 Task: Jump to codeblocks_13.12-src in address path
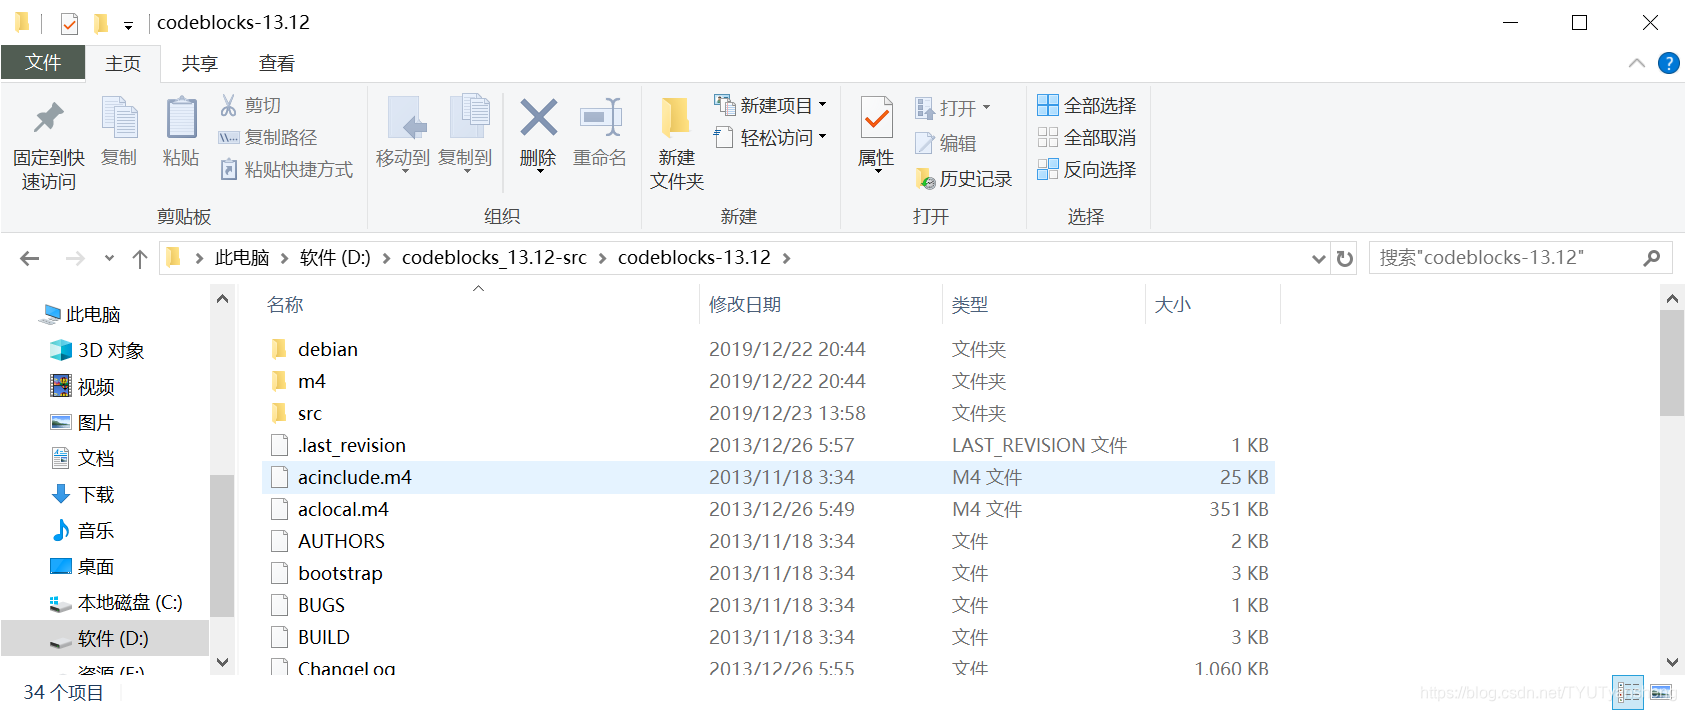494,258
